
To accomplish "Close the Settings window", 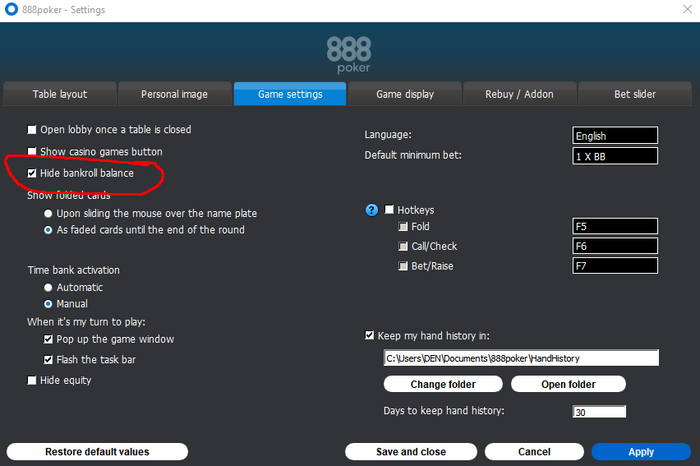I will point(688,9).
